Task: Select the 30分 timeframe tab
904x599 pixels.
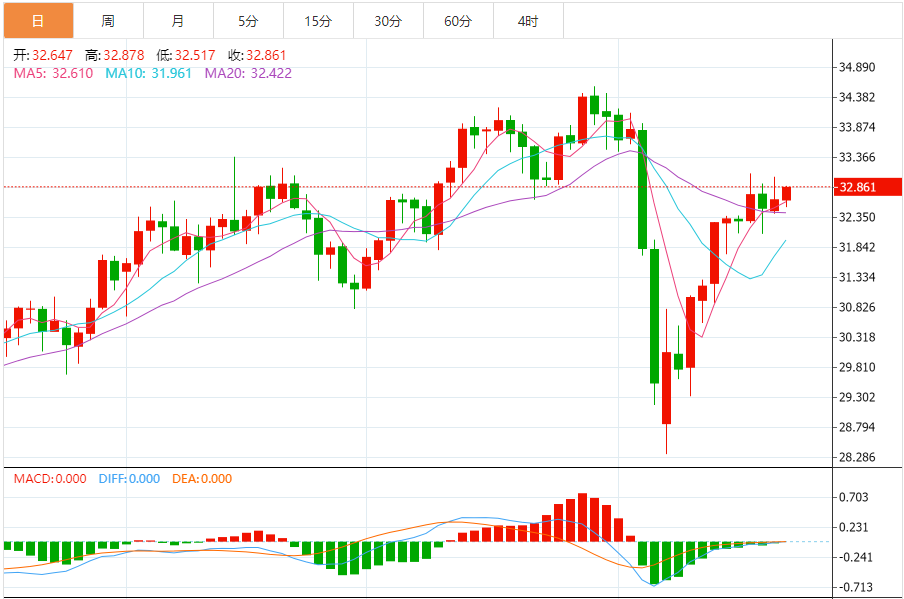Action: point(388,21)
